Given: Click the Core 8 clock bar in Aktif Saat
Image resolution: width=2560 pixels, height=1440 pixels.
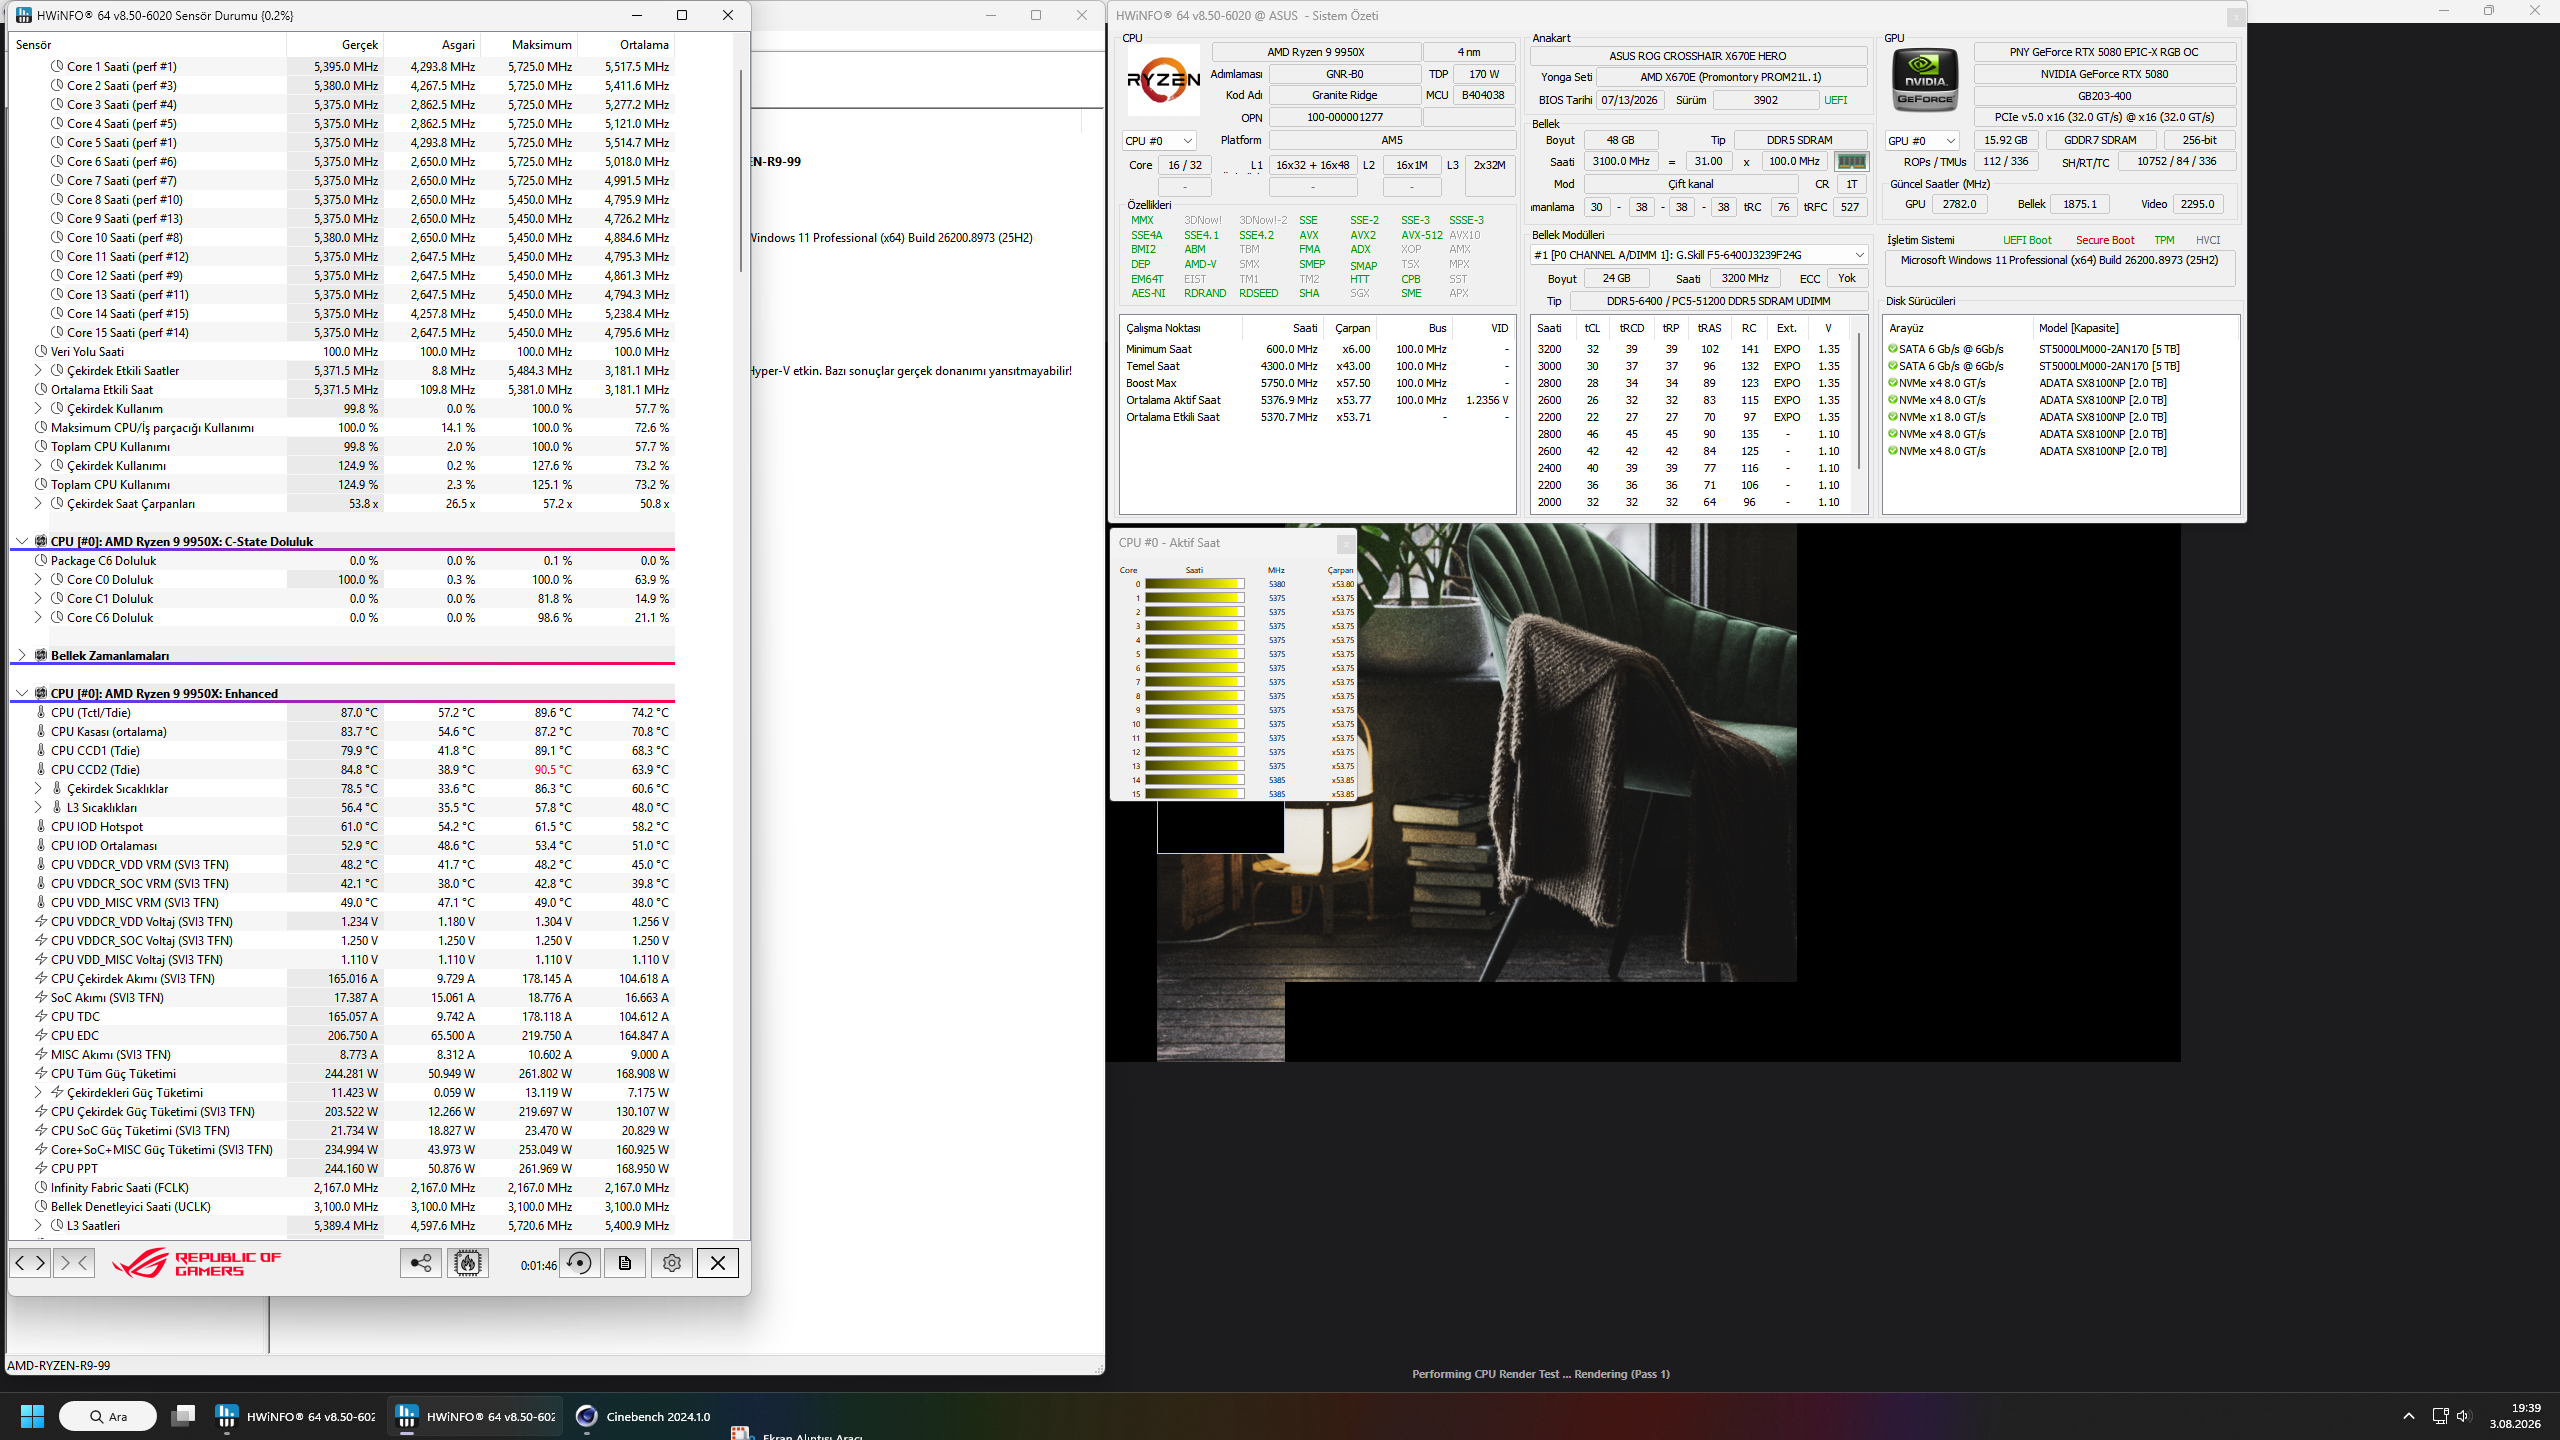Looking at the screenshot, I should click(x=1195, y=696).
